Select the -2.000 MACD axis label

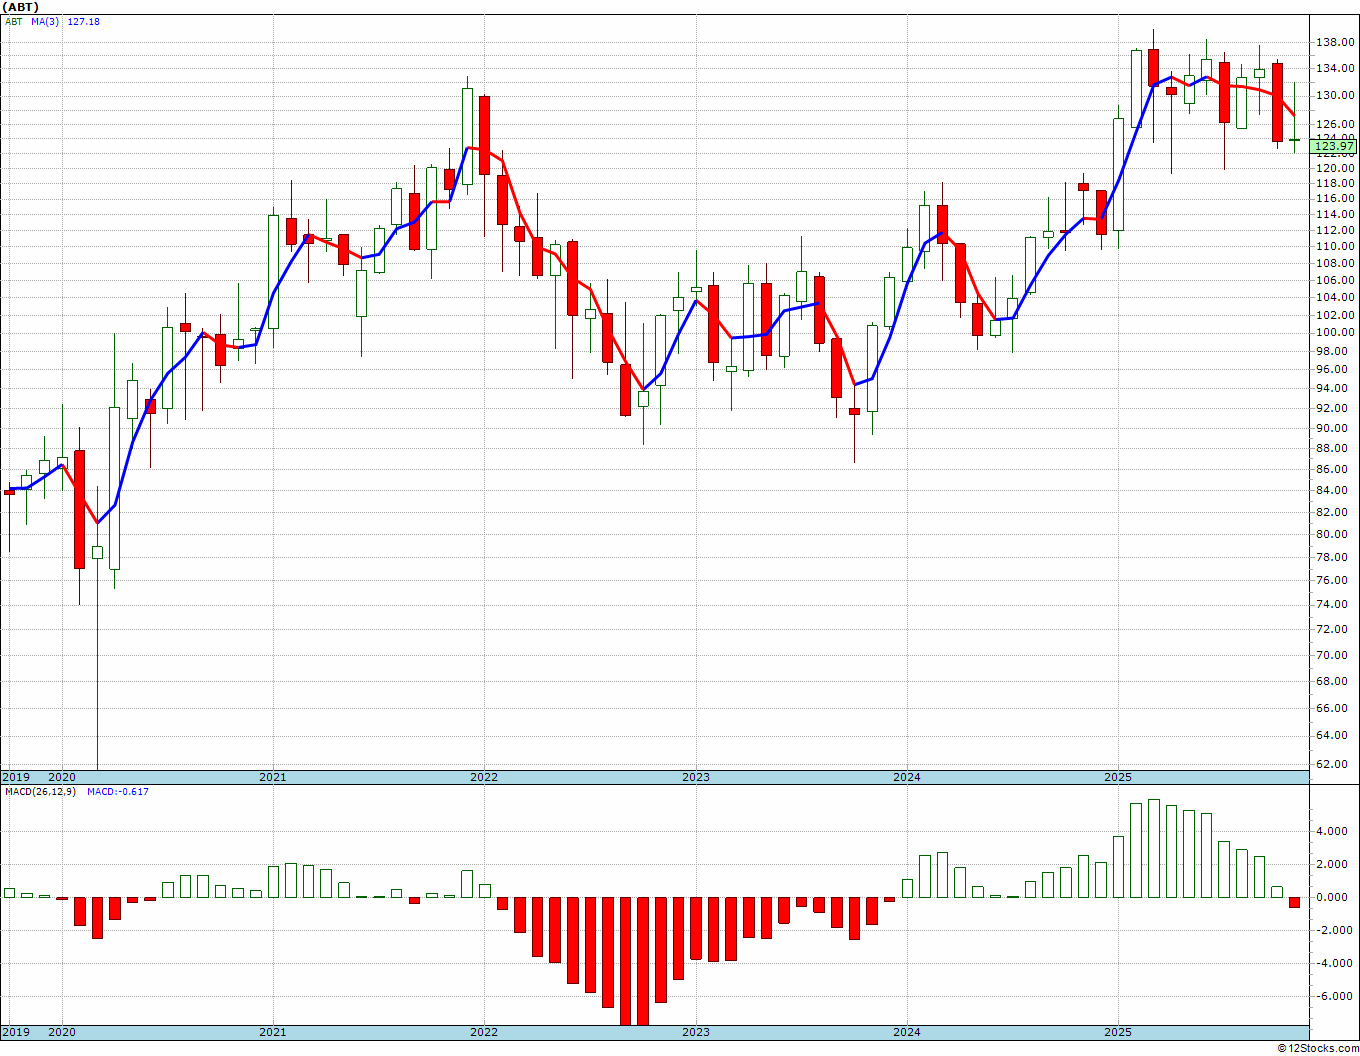click(1336, 930)
